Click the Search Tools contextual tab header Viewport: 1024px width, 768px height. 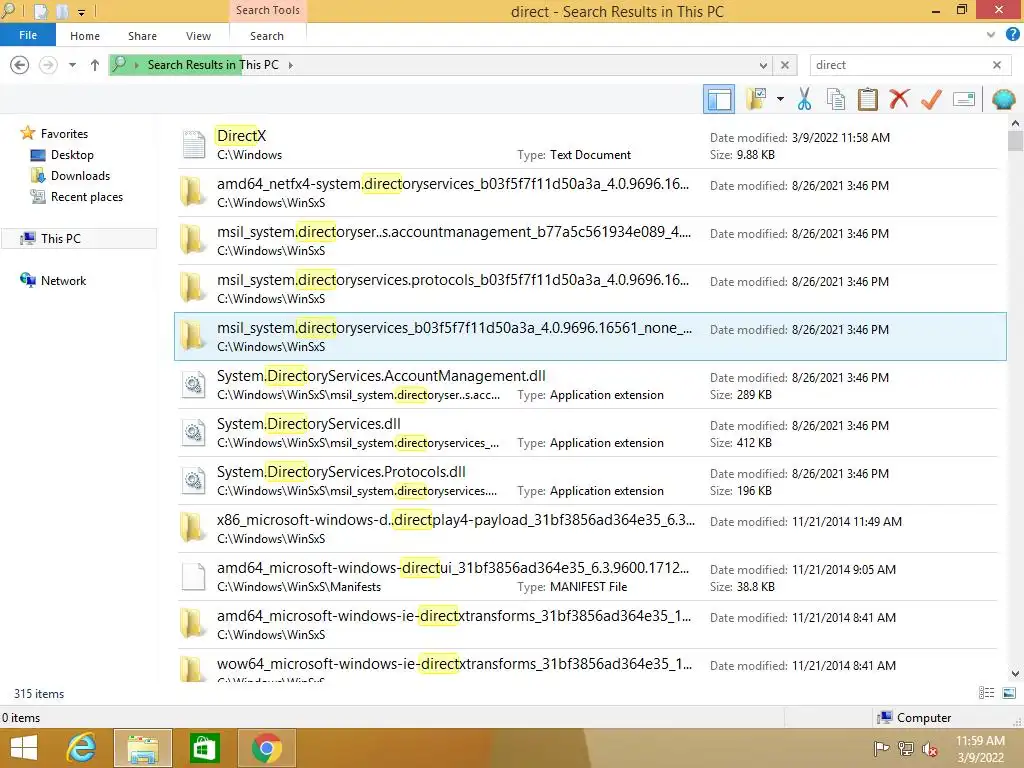[x=268, y=10]
